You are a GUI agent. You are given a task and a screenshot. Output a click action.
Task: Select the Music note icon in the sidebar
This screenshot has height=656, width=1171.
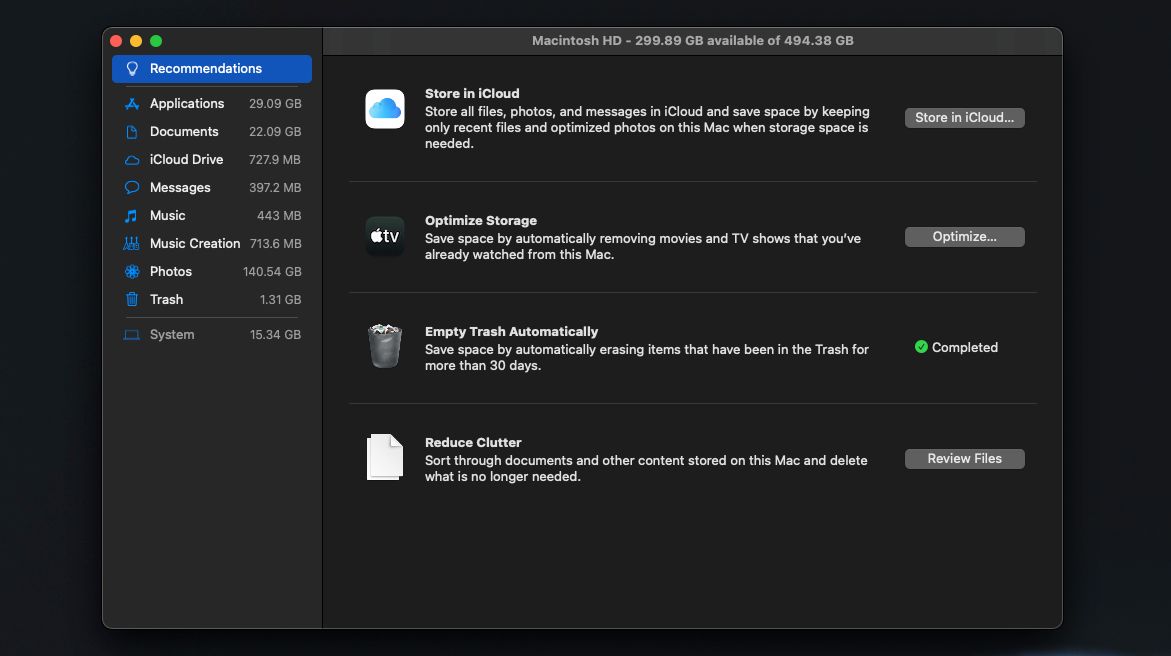click(133, 215)
